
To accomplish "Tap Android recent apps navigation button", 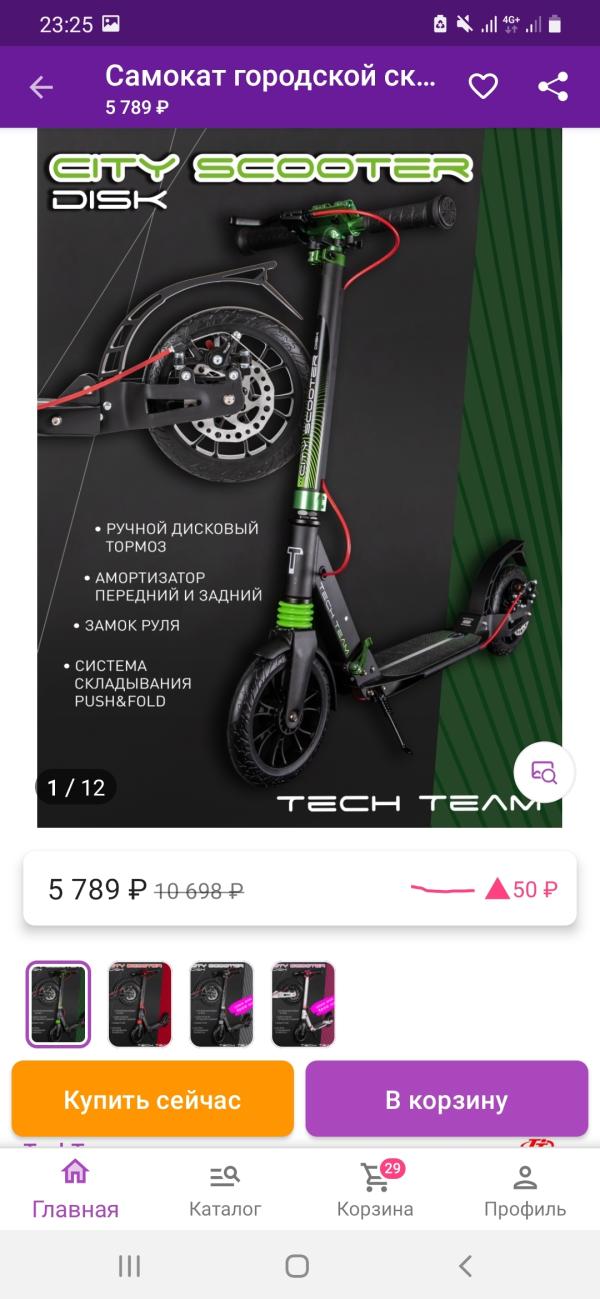I will point(129,1266).
